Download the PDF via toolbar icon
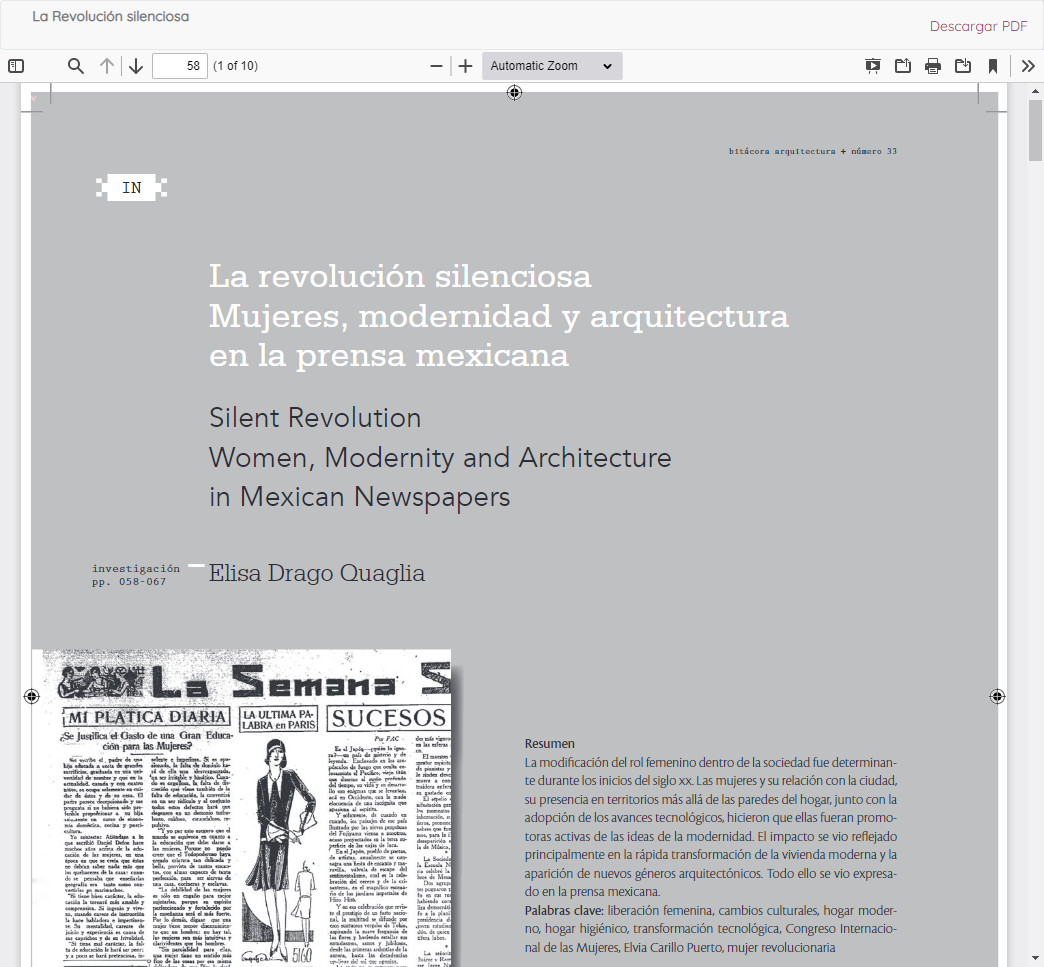The image size is (1044, 967). pyautogui.click(x=963, y=66)
